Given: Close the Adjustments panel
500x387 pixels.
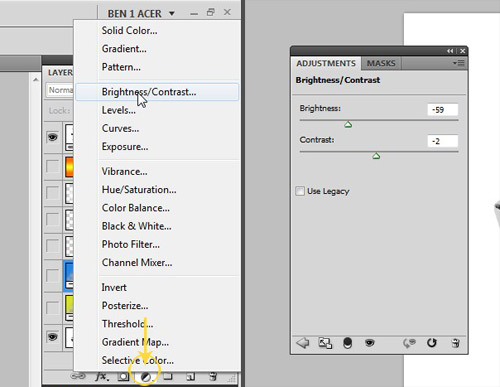Looking at the screenshot, I should [462, 51].
